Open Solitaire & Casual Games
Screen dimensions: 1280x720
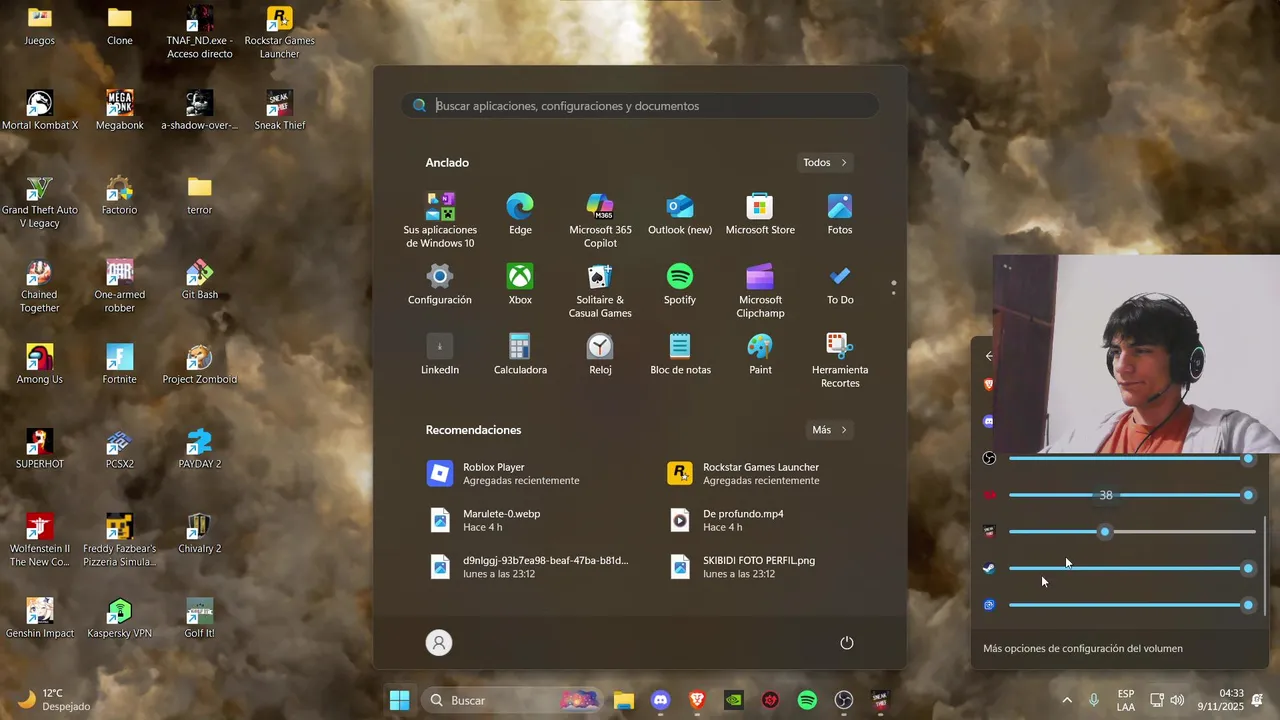pyautogui.click(x=600, y=291)
